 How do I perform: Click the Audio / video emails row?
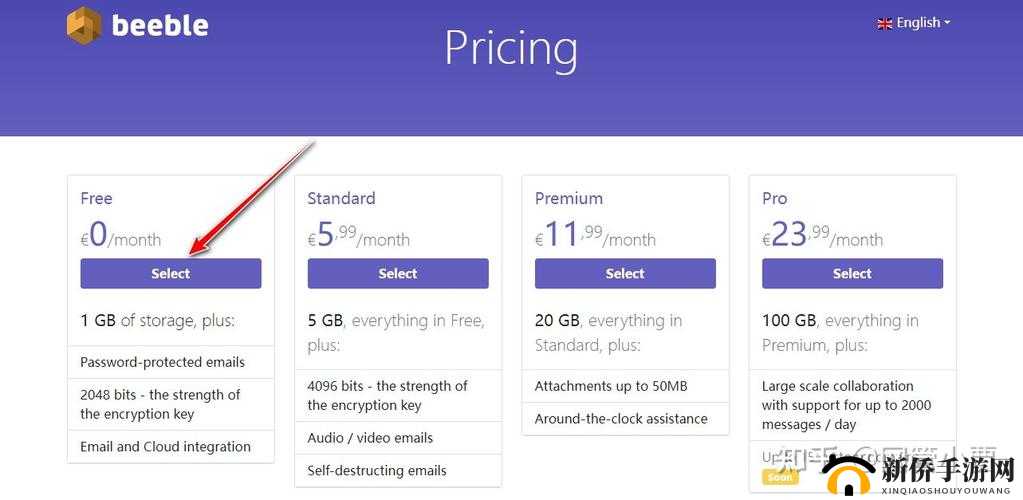[371, 438]
